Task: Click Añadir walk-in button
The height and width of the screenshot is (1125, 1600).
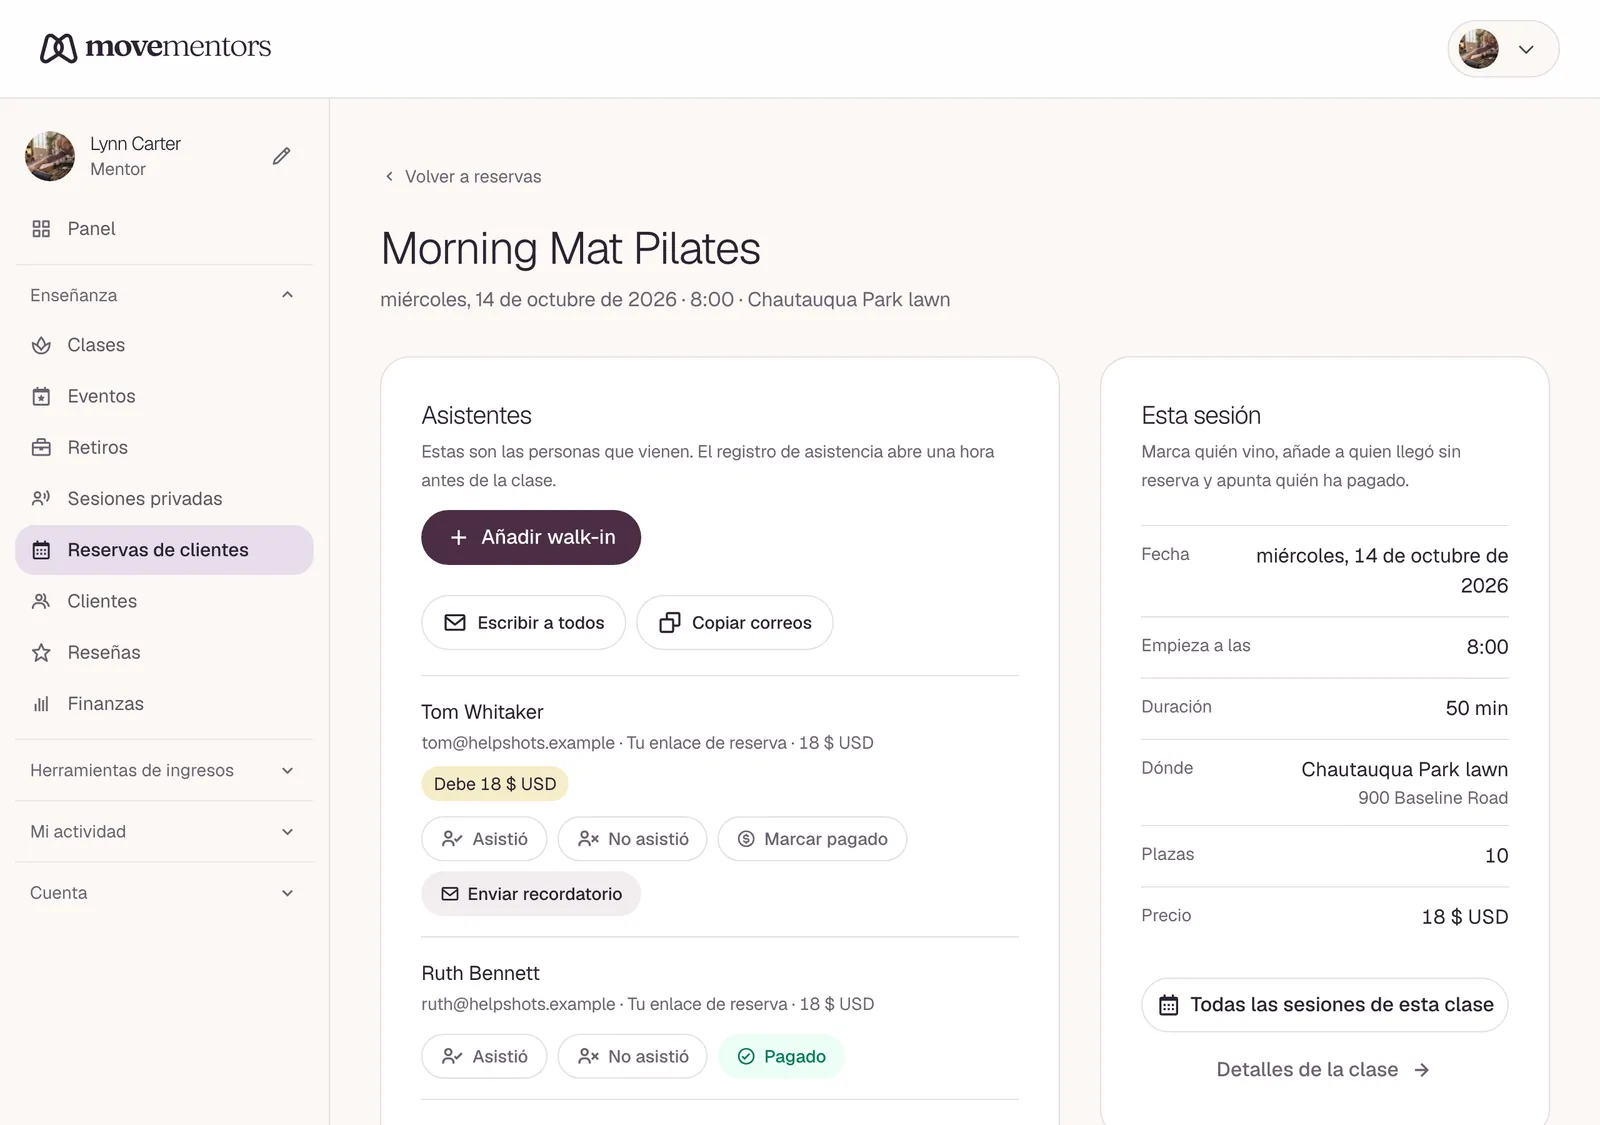Action: pos(531,537)
